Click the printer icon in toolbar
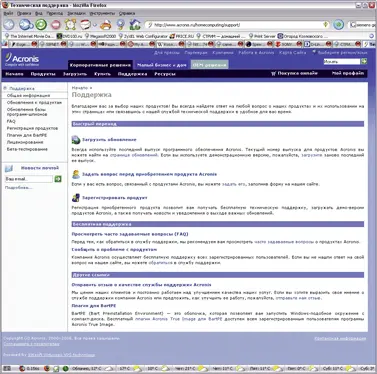377x374 pixels. tap(106, 25)
